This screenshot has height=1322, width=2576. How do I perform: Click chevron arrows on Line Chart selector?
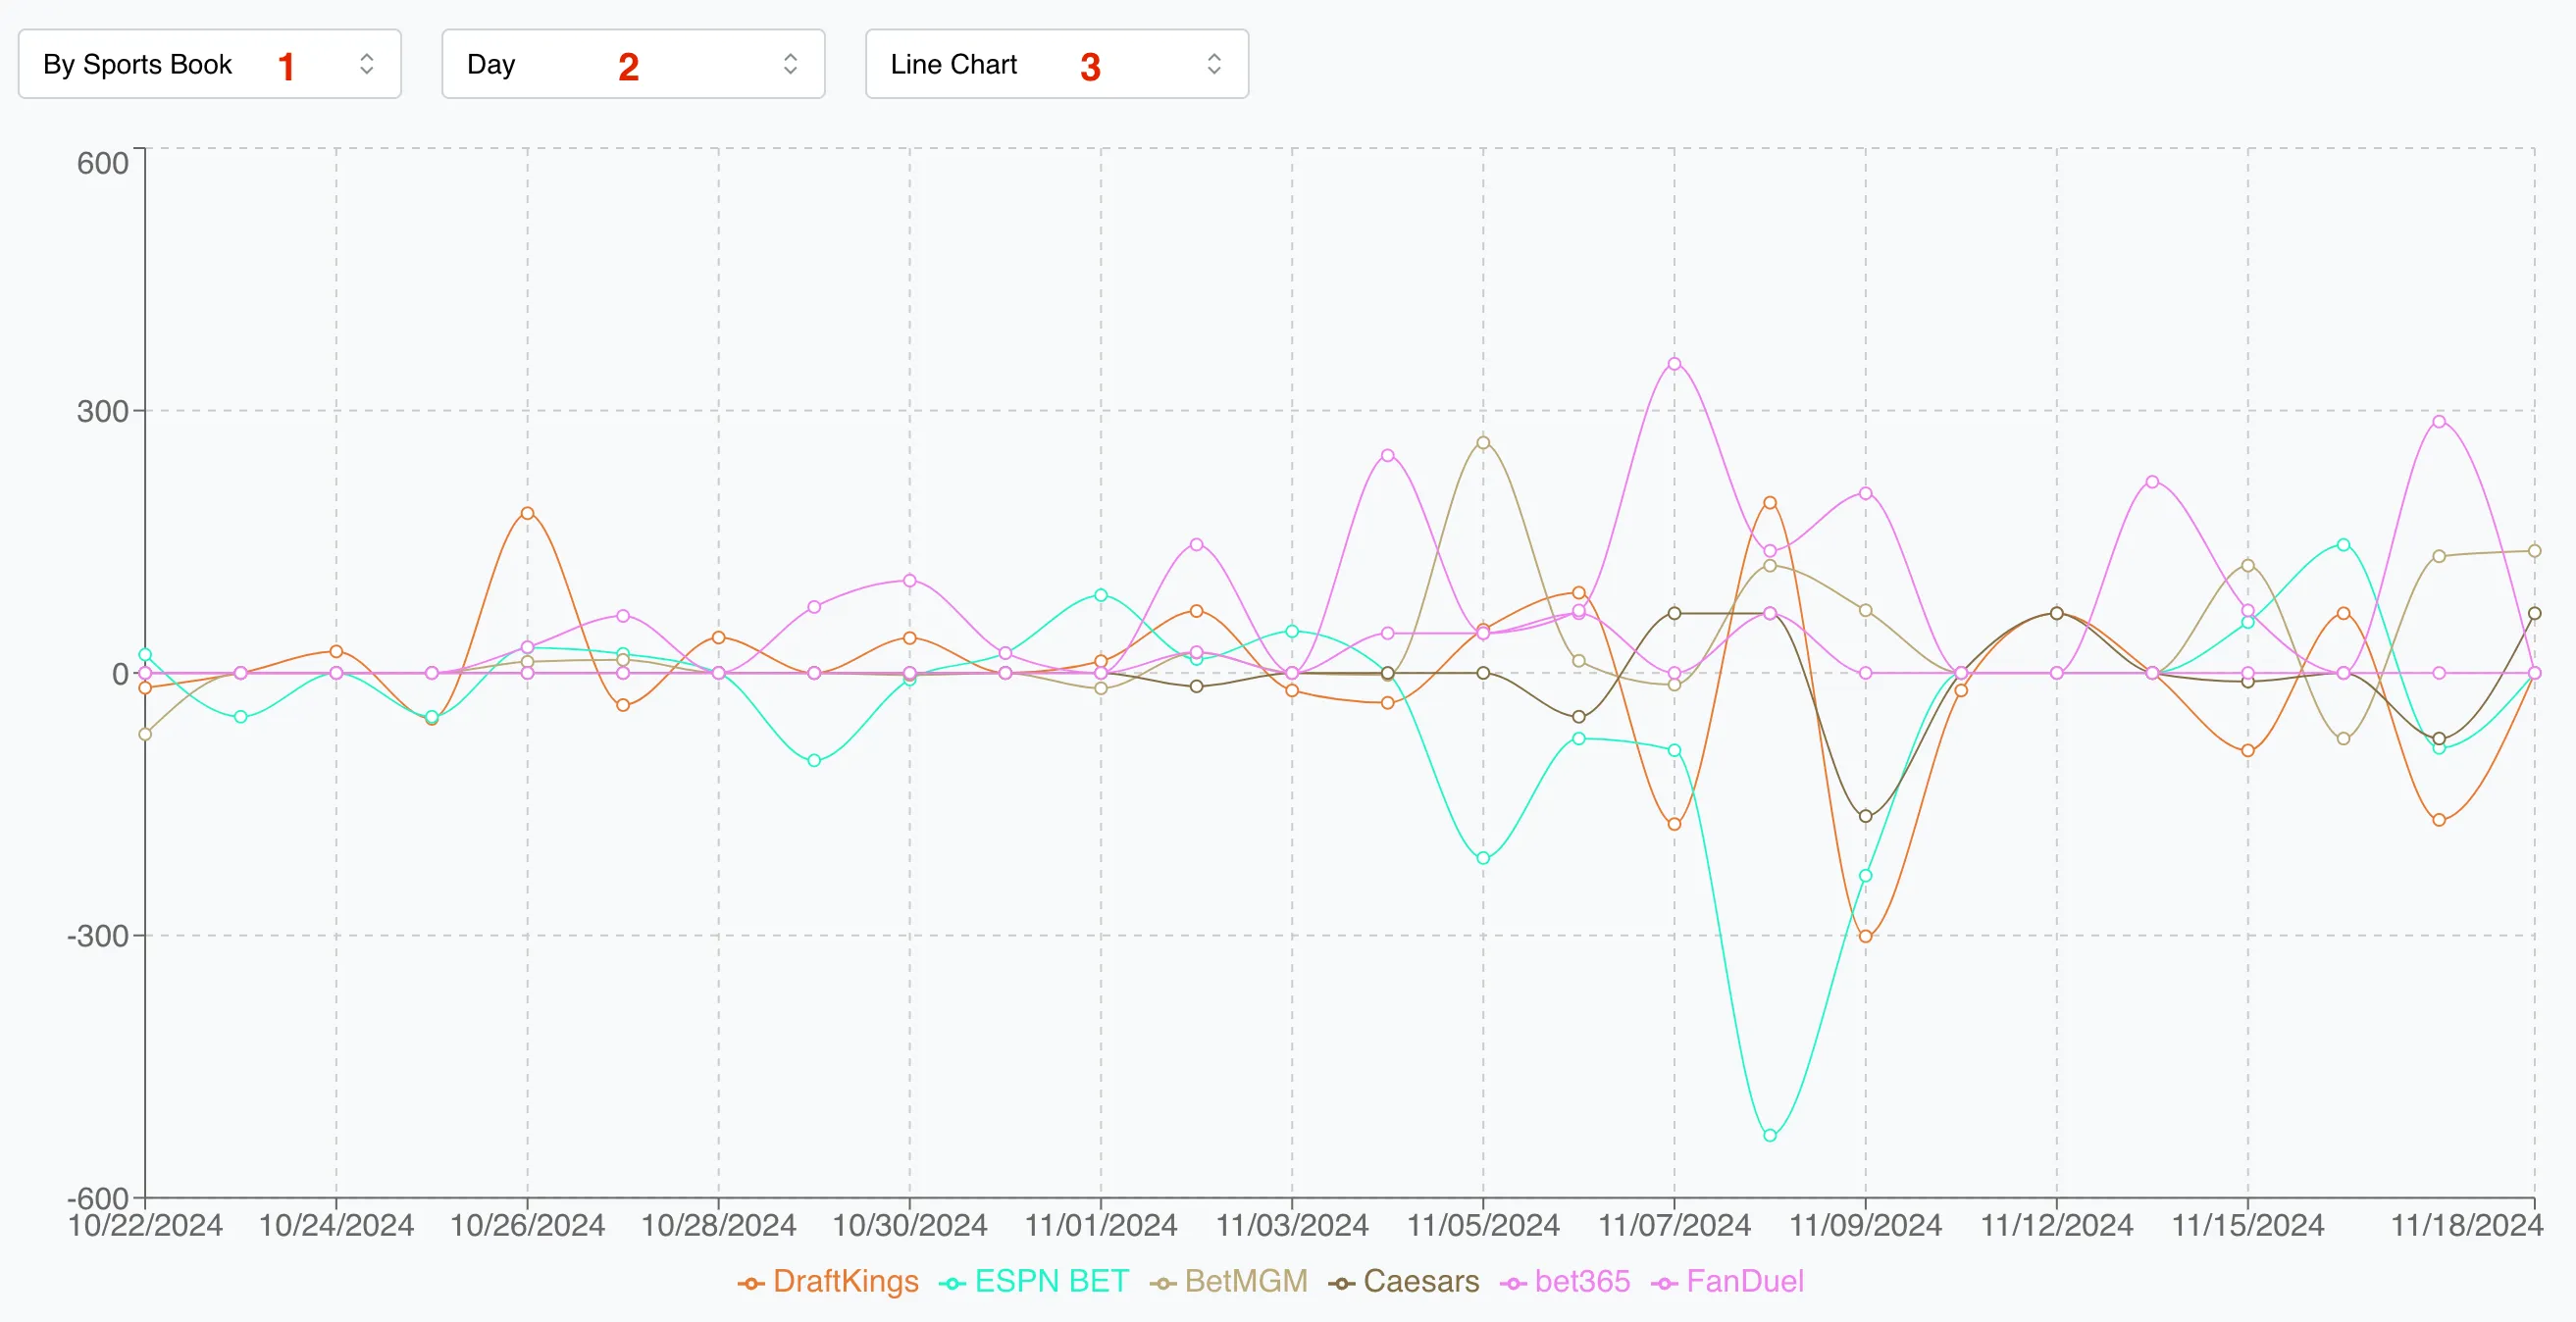tap(1214, 64)
